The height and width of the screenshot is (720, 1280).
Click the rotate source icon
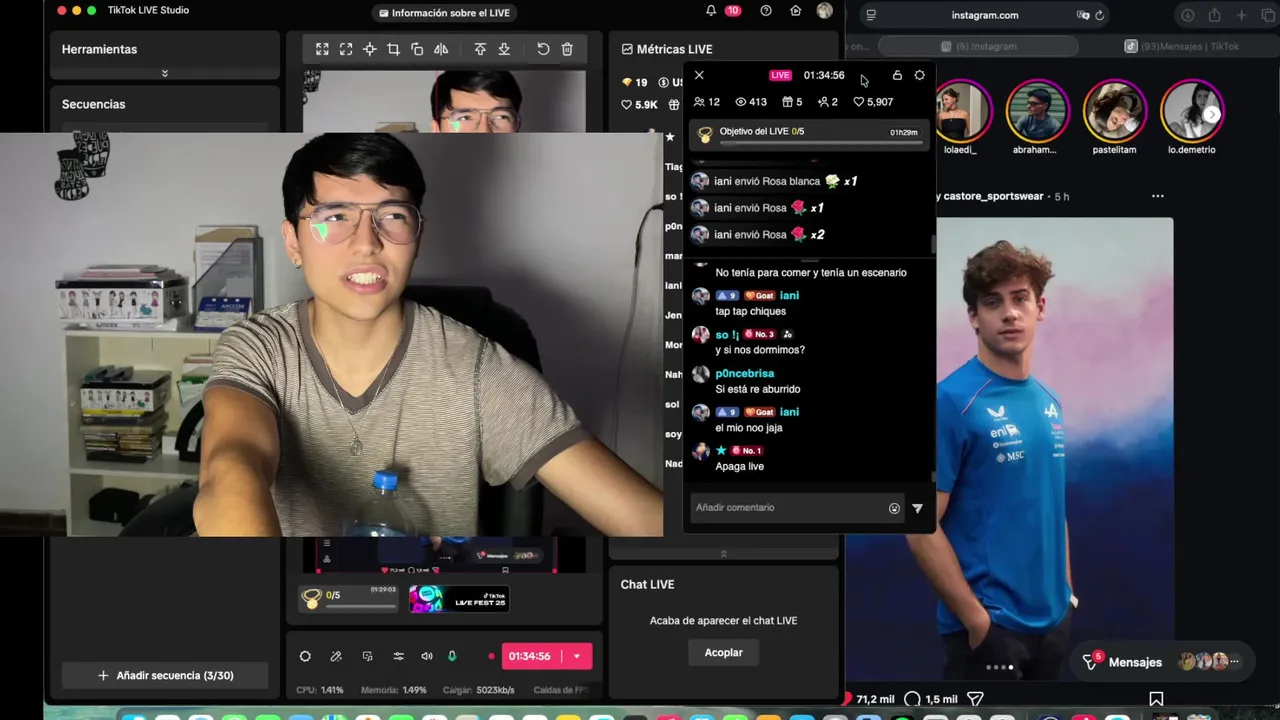point(417,49)
